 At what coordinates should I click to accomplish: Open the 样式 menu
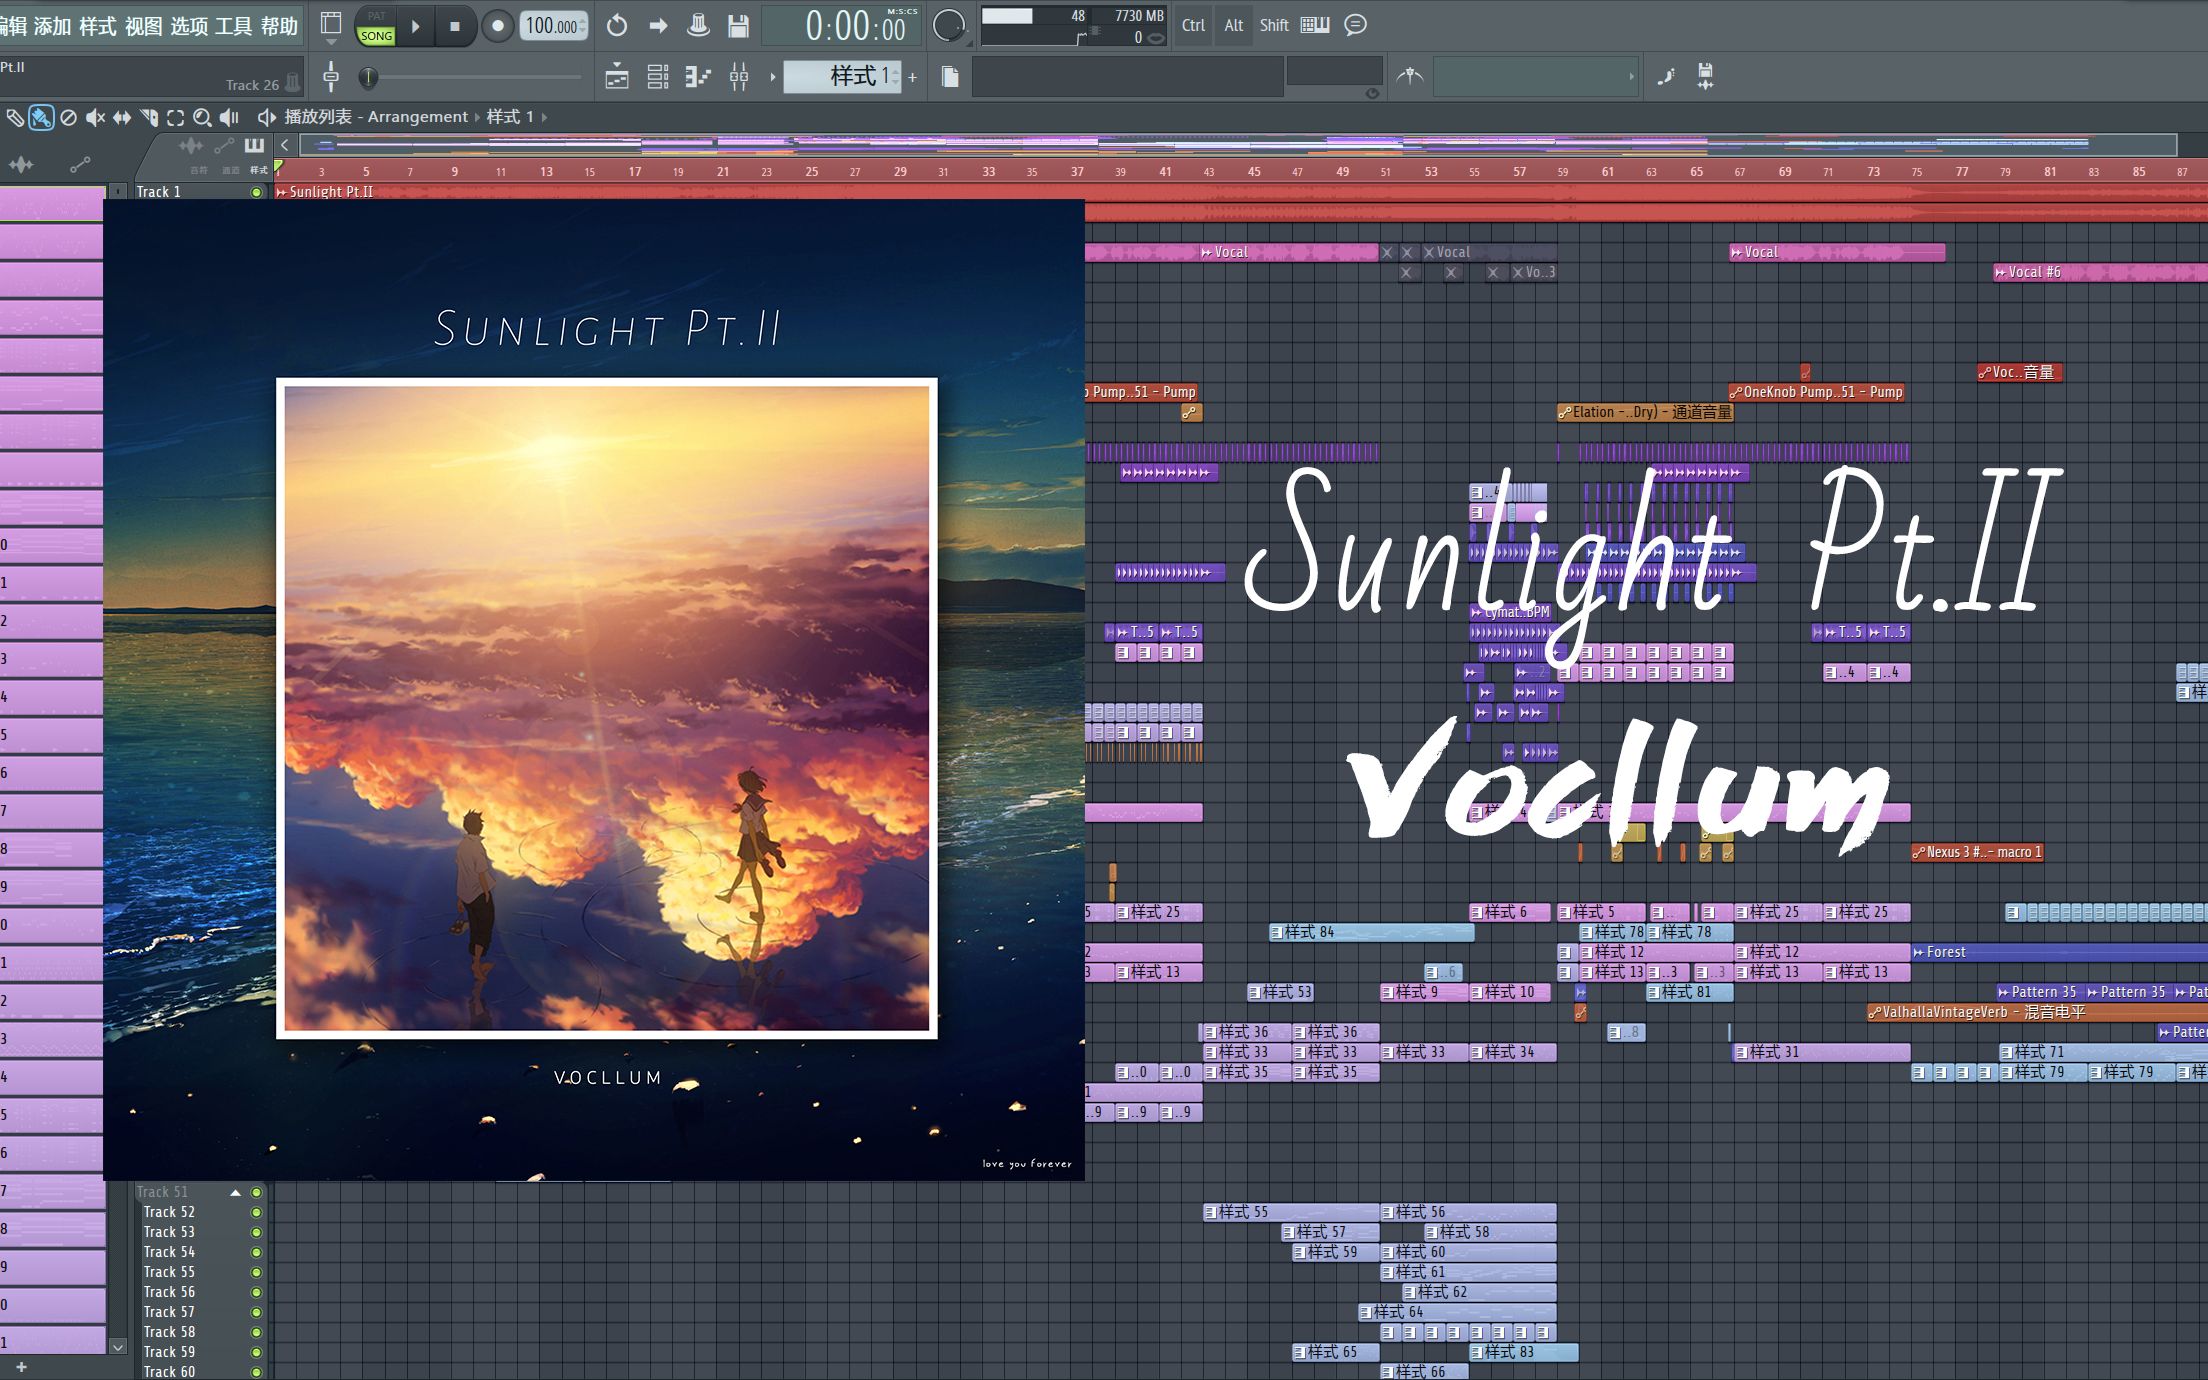97,26
